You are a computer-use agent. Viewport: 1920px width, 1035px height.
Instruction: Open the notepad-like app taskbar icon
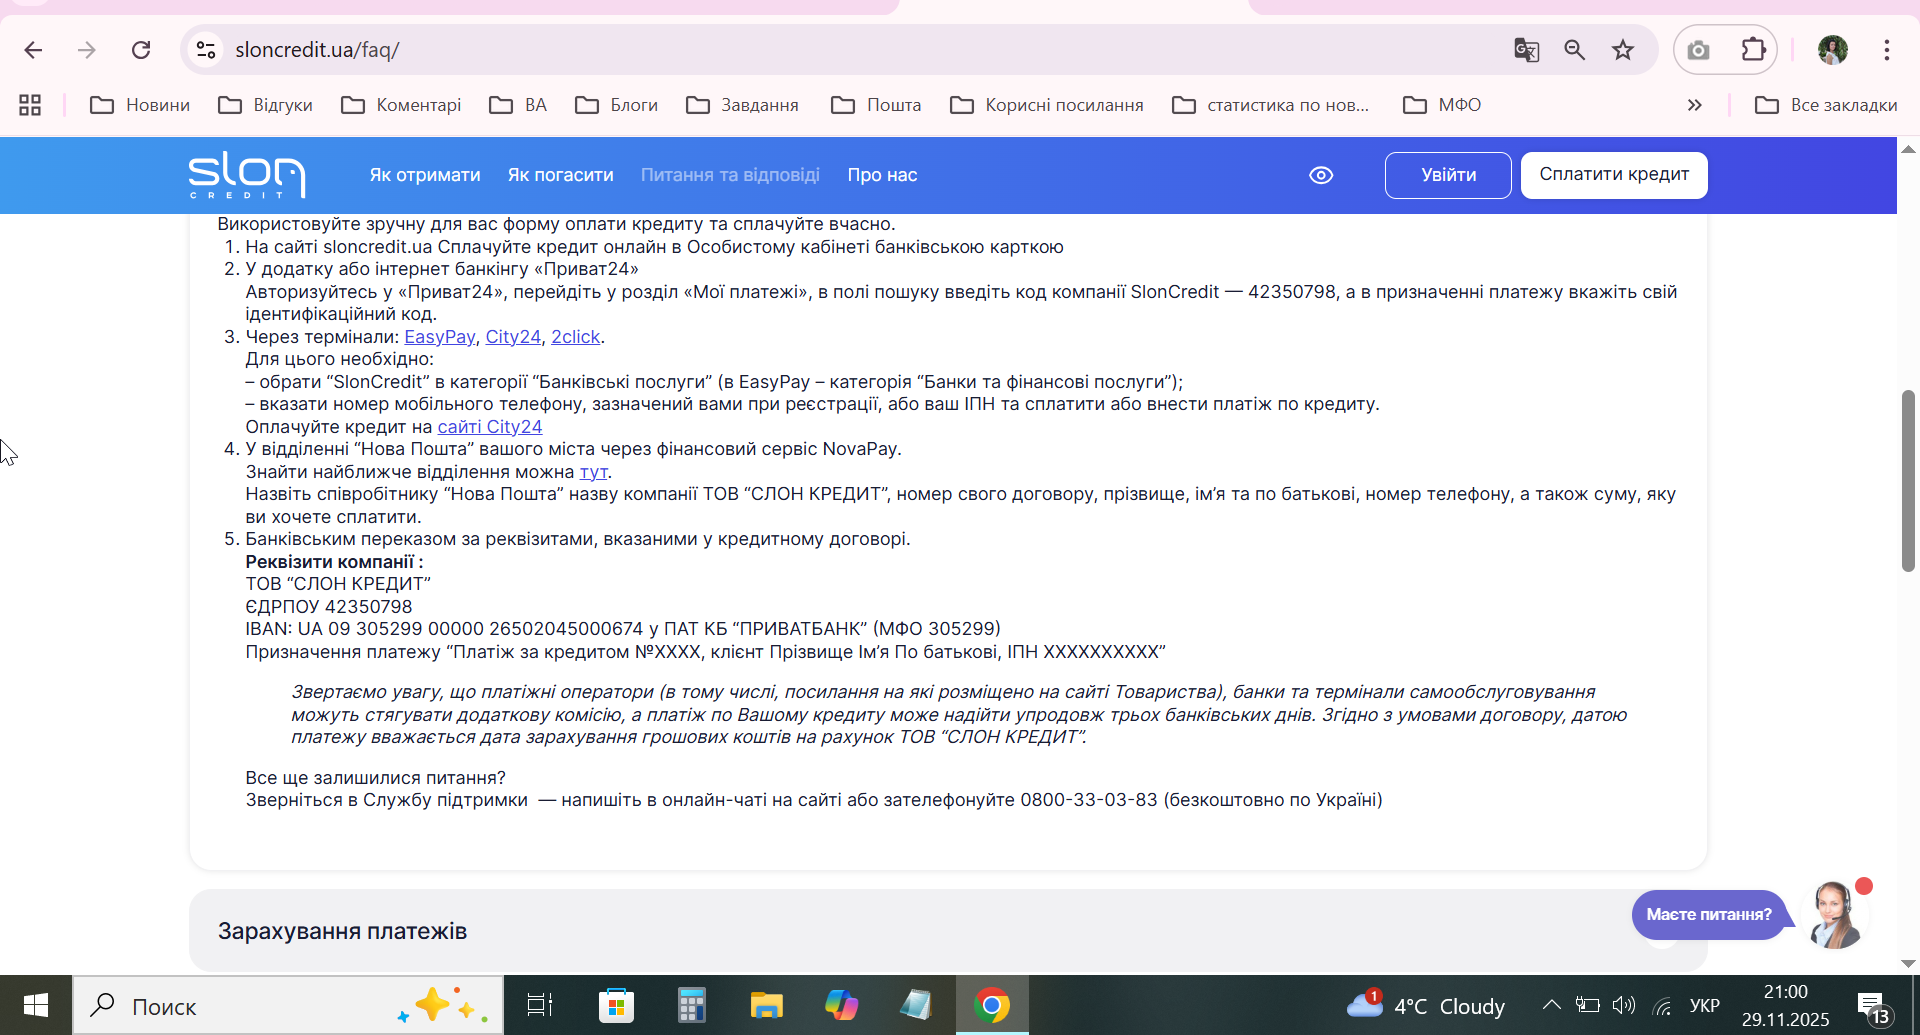(x=916, y=1005)
